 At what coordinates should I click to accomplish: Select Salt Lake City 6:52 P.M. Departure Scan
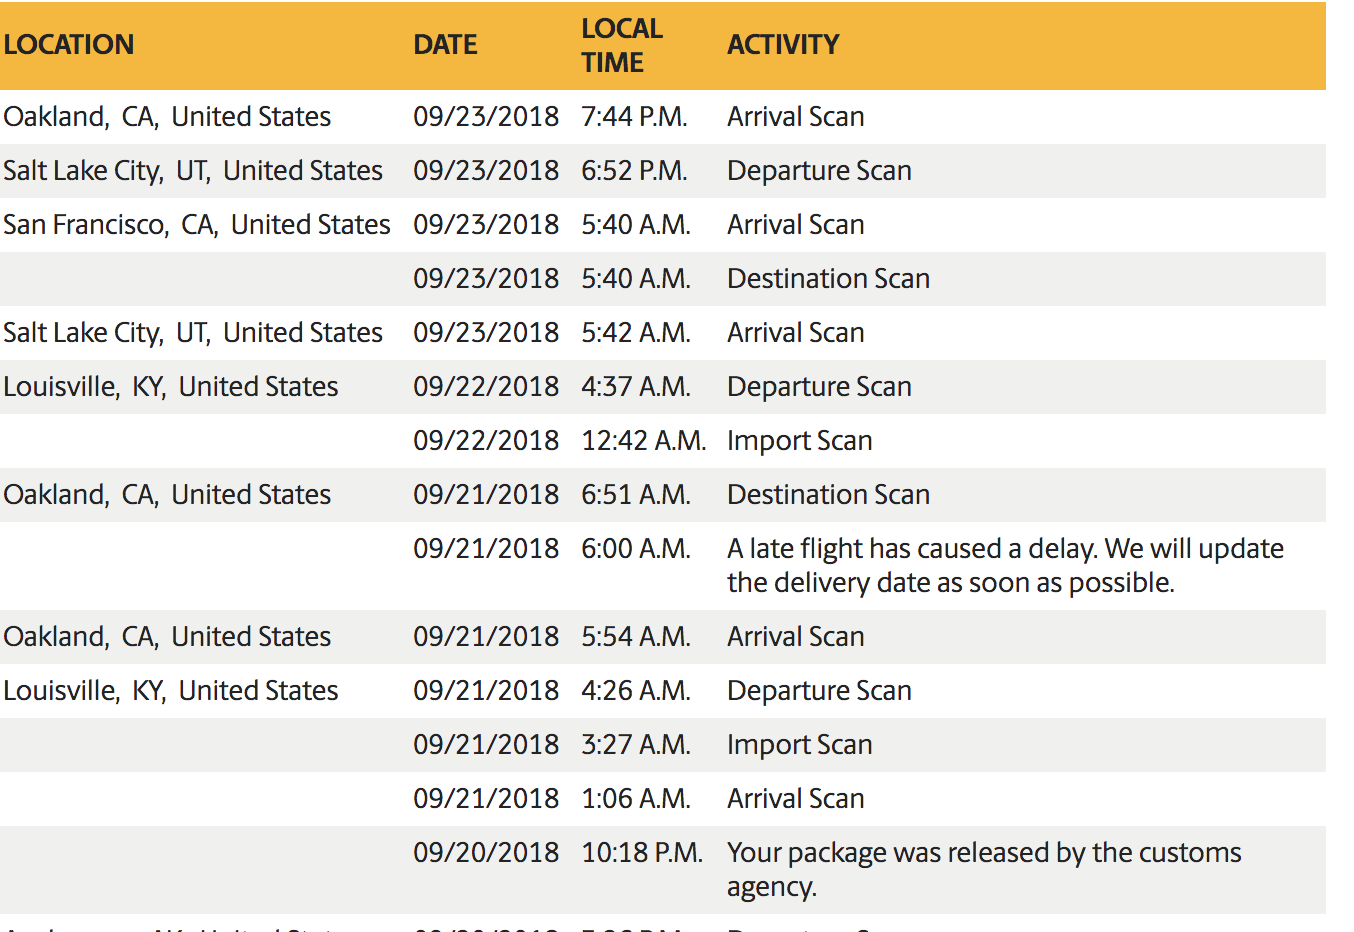(x=663, y=171)
